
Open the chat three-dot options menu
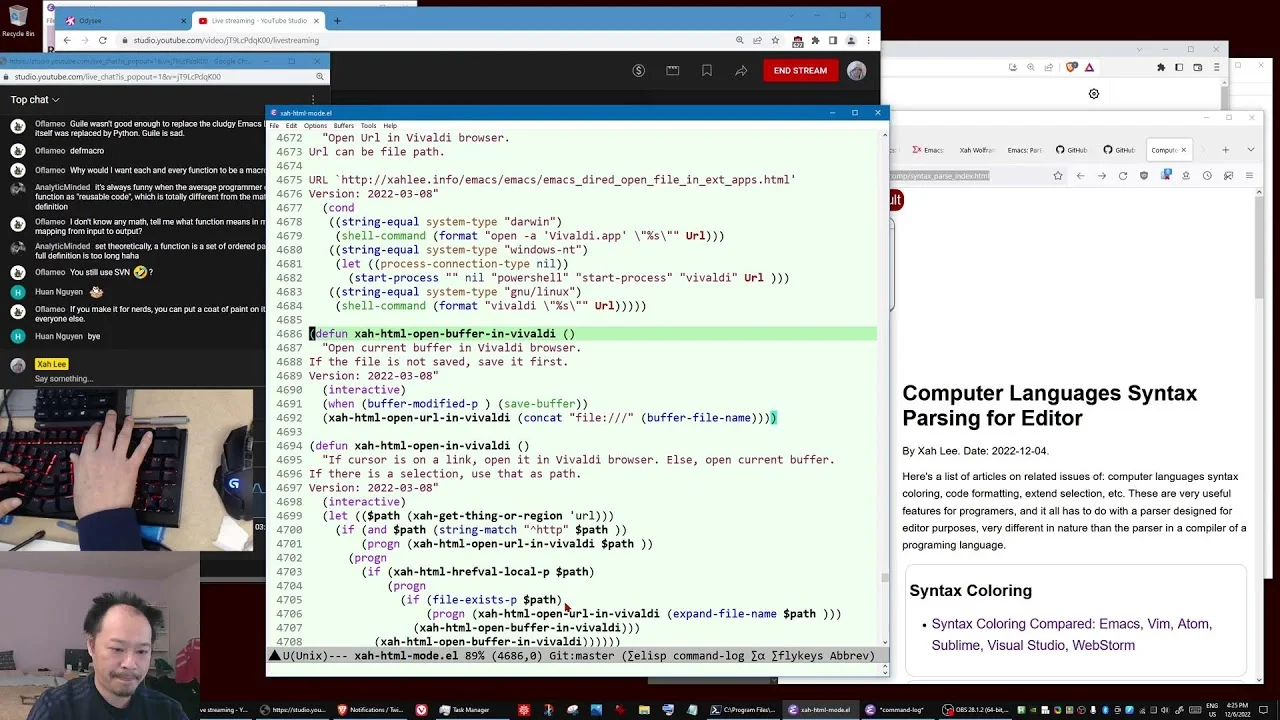click(x=313, y=100)
